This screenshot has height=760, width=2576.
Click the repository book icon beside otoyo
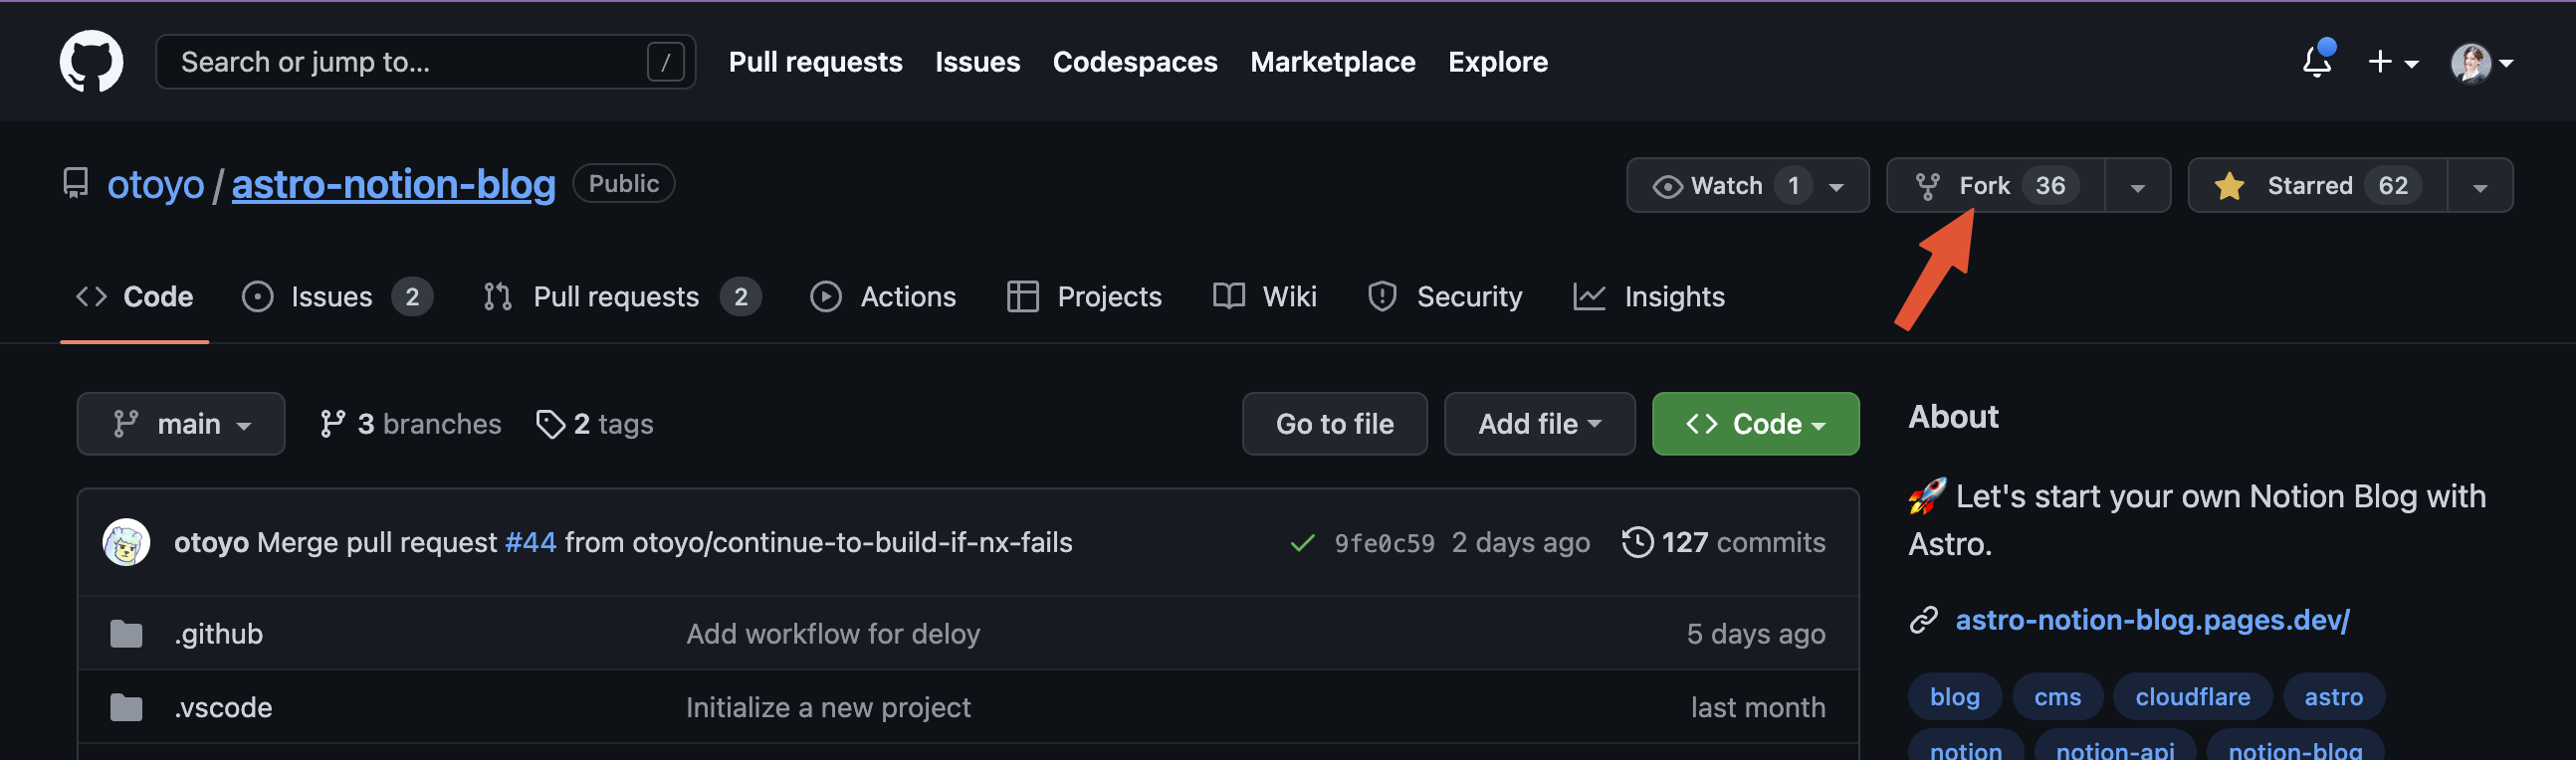pyautogui.click(x=75, y=184)
